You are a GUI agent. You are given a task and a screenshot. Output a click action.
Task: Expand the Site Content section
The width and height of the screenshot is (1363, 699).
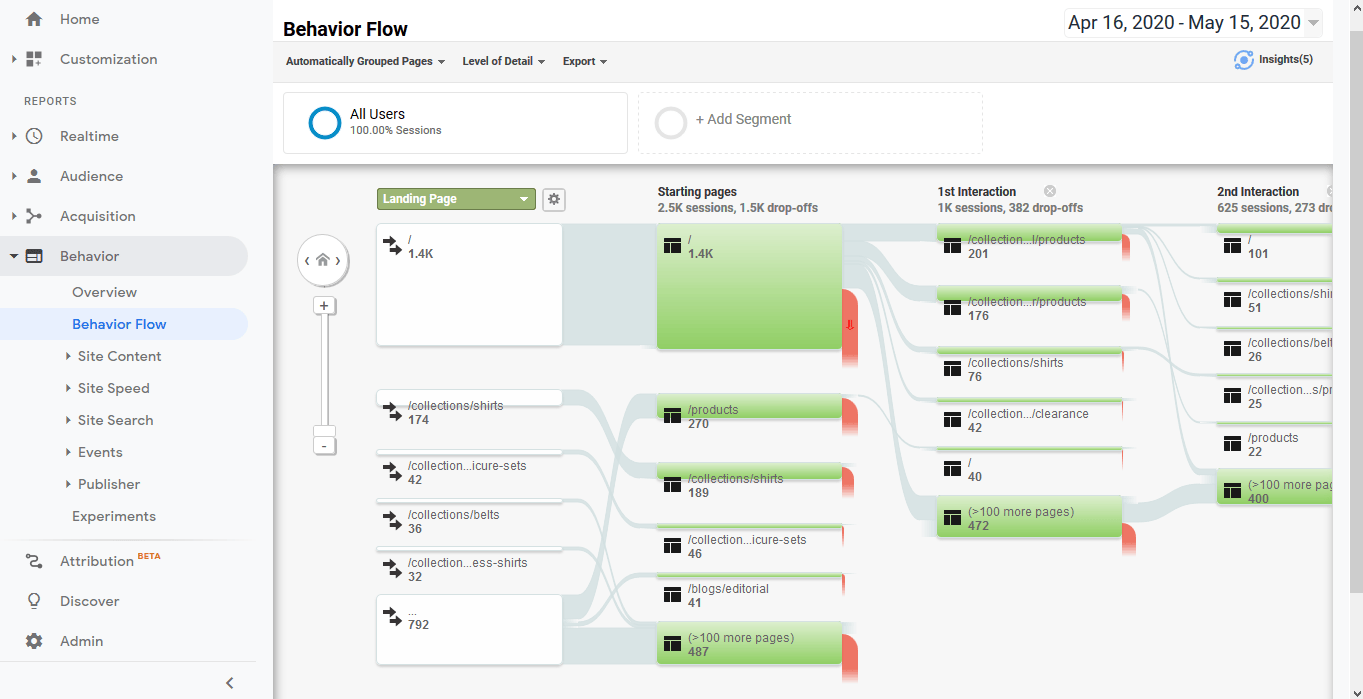(x=119, y=356)
